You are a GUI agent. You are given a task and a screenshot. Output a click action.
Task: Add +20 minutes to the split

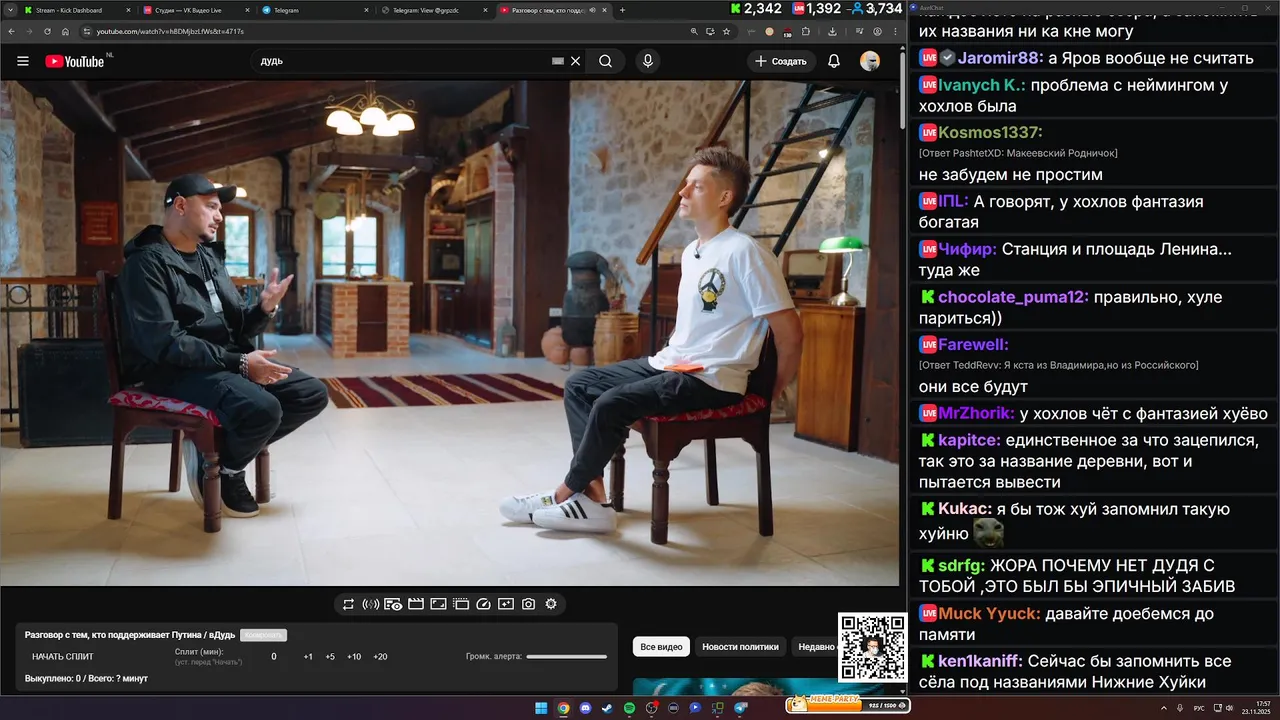point(380,657)
